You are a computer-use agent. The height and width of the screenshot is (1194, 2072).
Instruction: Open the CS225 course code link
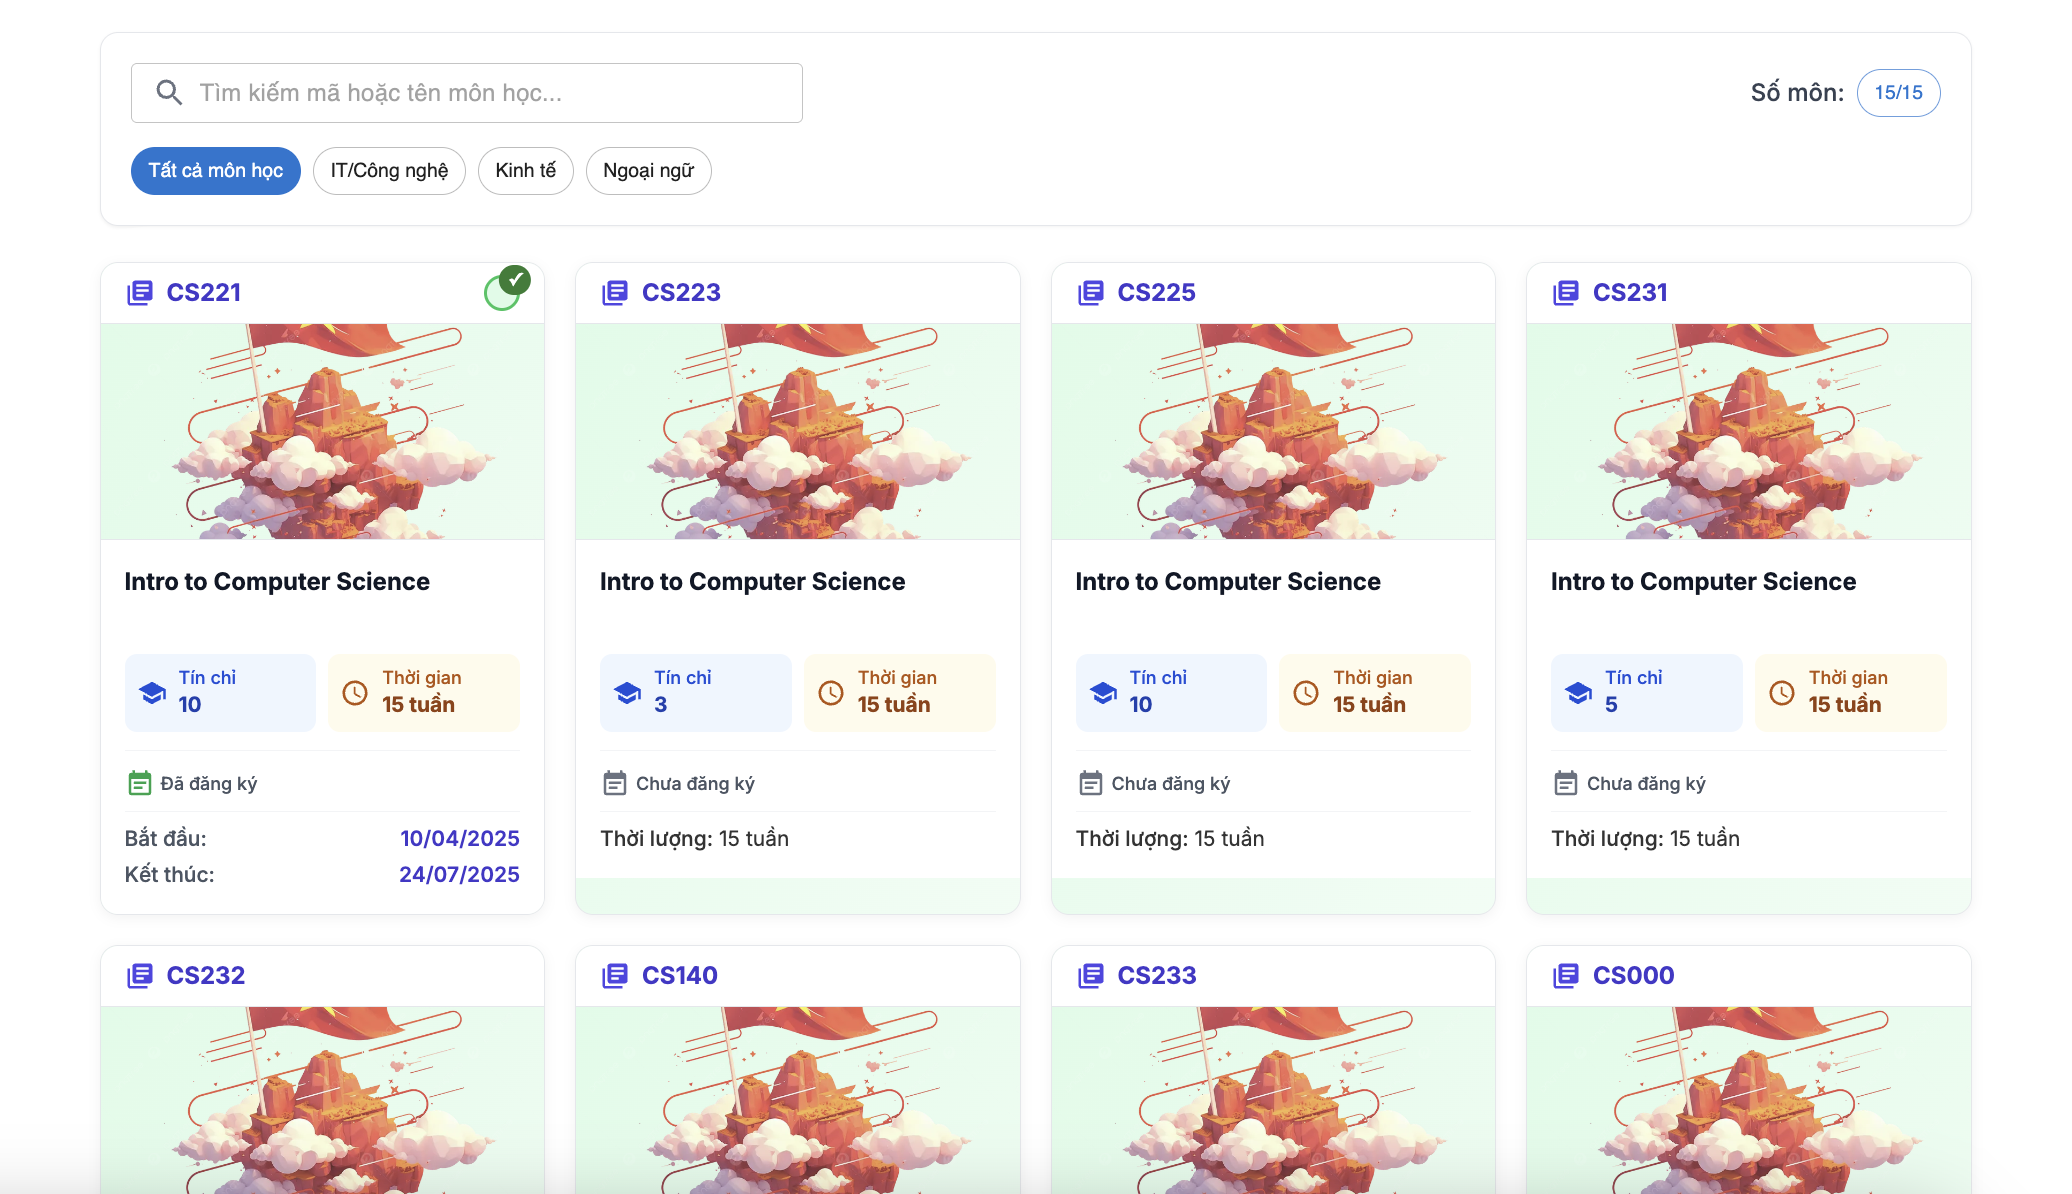1156,293
